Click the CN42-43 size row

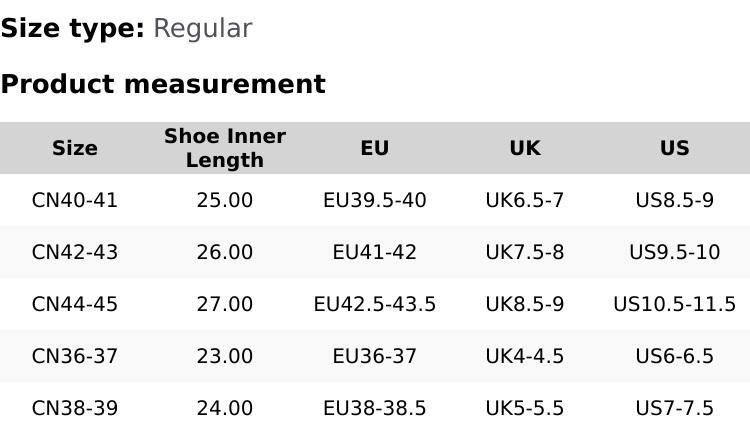point(75,252)
